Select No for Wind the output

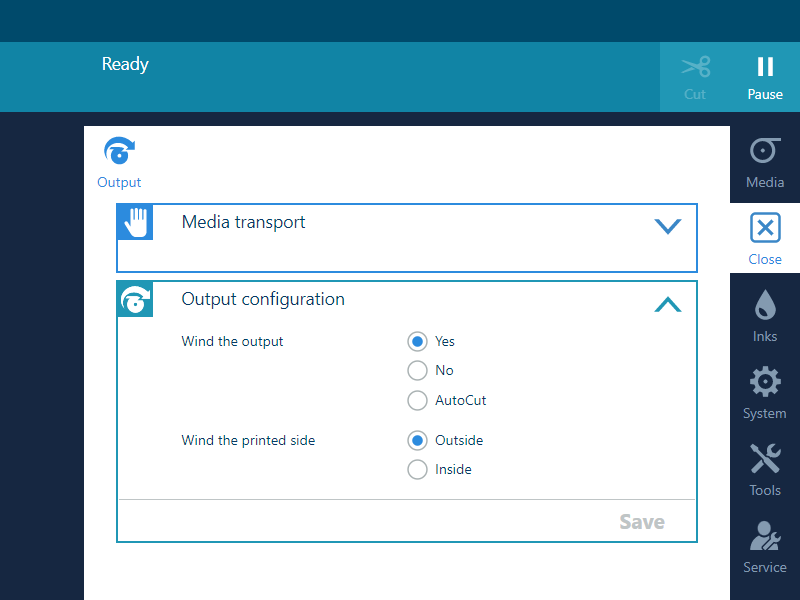tap(418, 371)
